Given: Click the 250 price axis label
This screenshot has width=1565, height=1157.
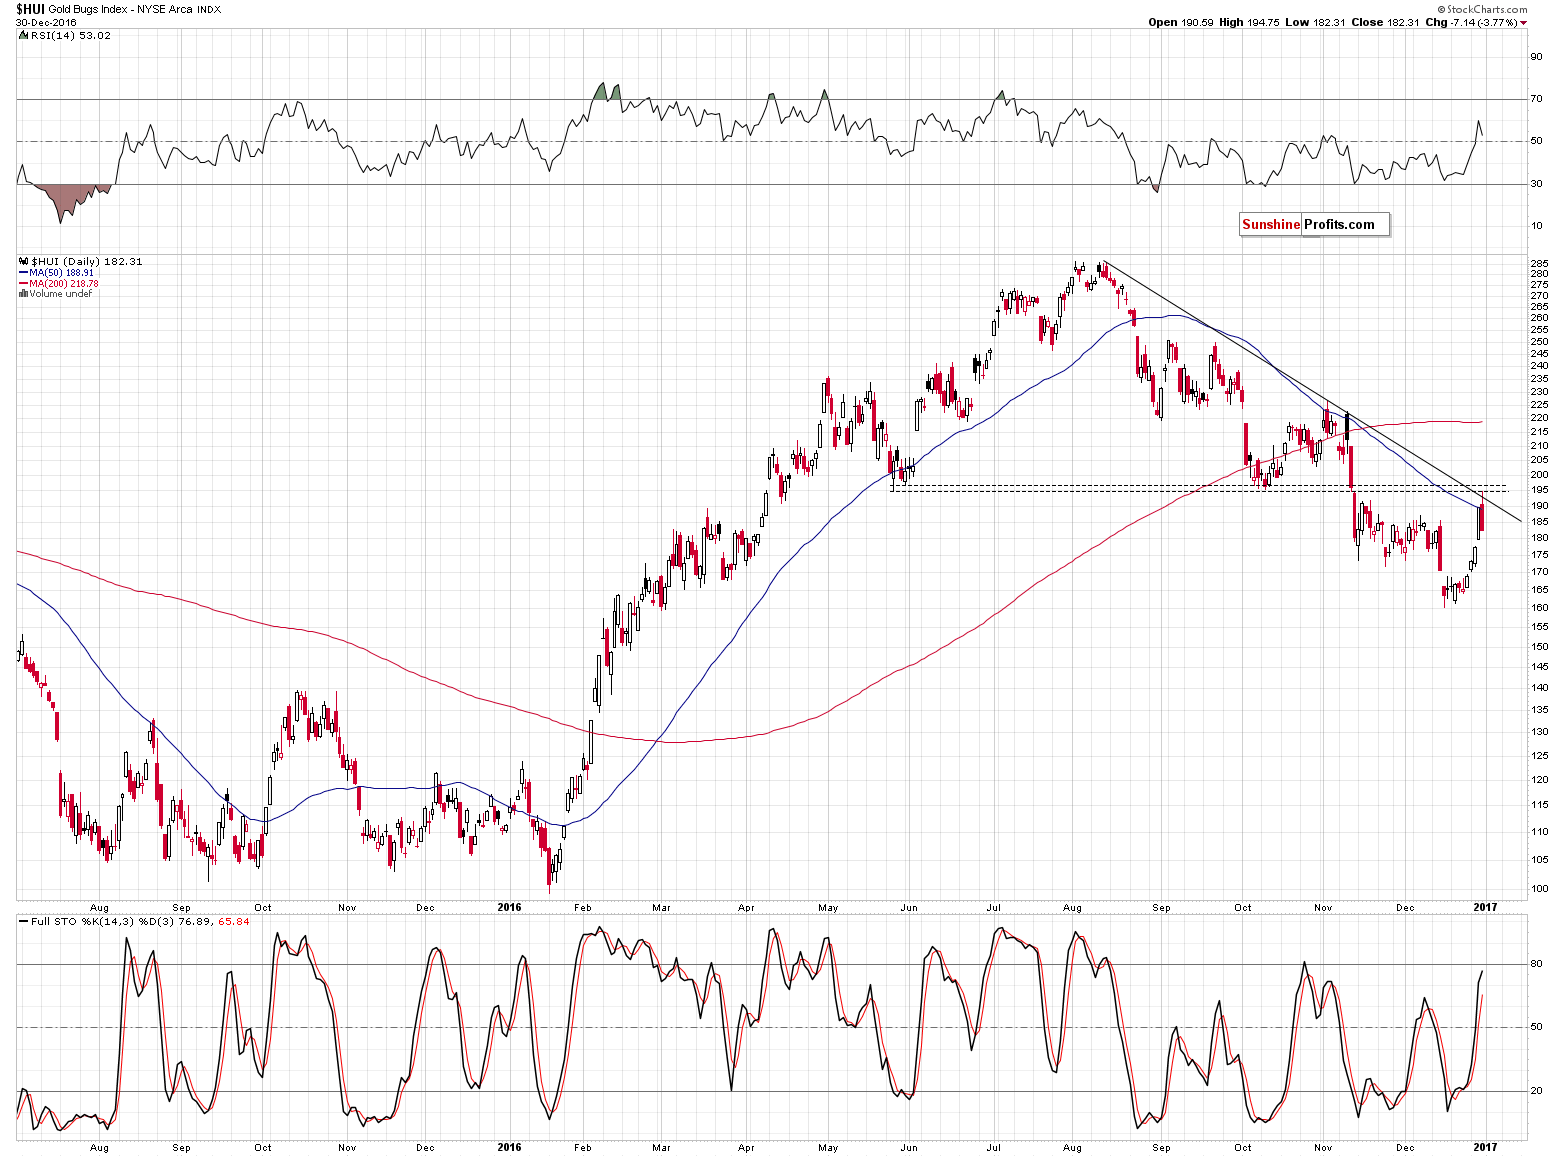Looking at the screenshot, I should pos(1539,341).
